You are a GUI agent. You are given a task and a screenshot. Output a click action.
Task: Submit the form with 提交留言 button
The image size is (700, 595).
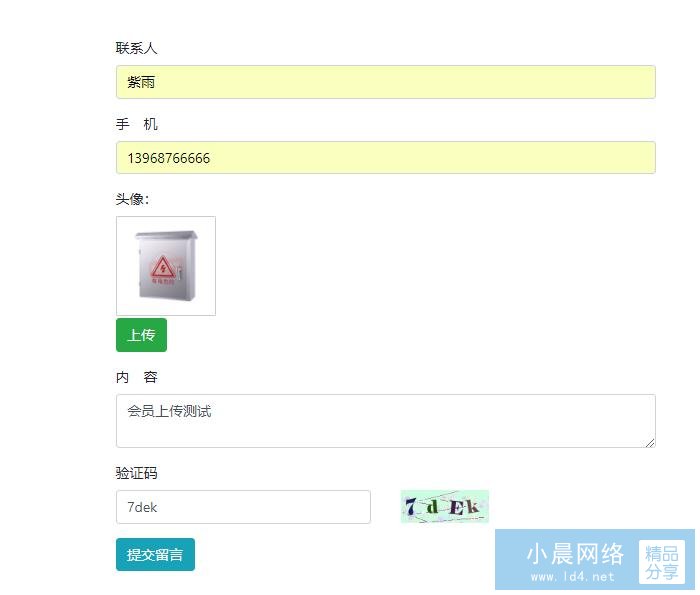(x=155, y=554)
